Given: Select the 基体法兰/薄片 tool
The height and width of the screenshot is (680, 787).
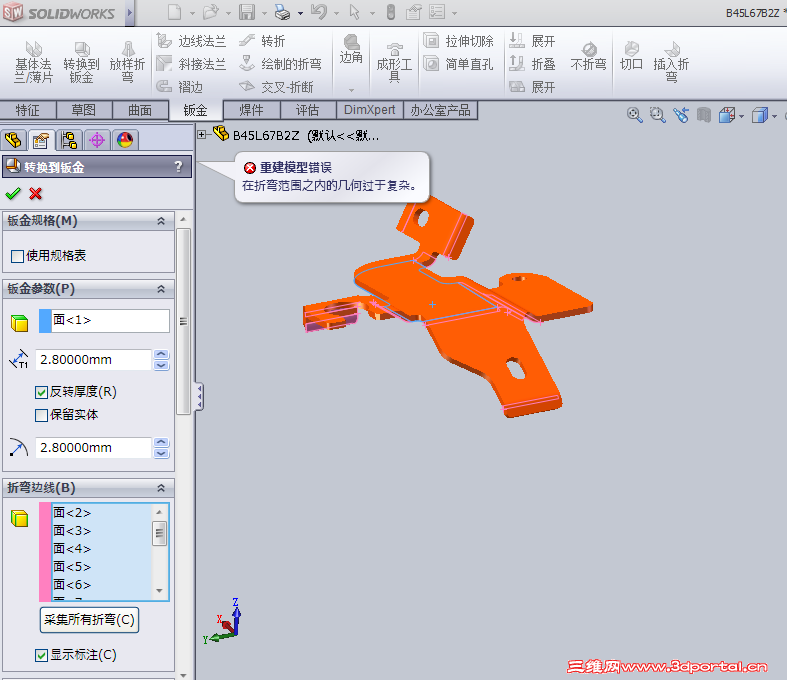Looking at the screenshot, I should pyautogui.click(x=33, y=62).
